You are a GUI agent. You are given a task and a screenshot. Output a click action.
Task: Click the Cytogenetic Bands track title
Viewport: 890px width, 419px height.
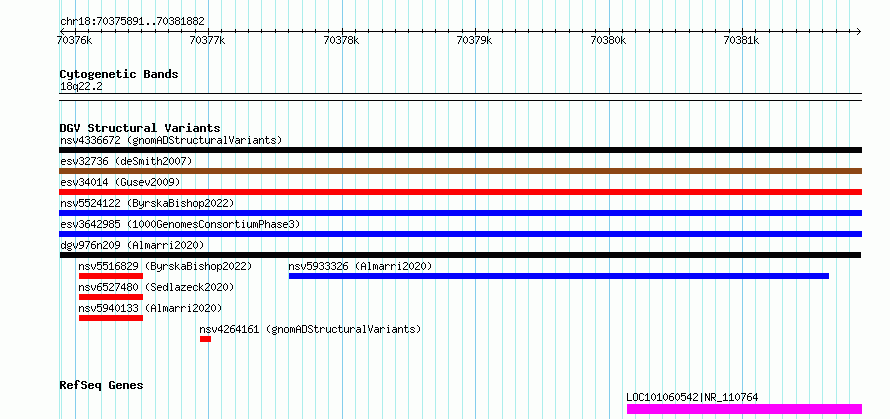119,74
